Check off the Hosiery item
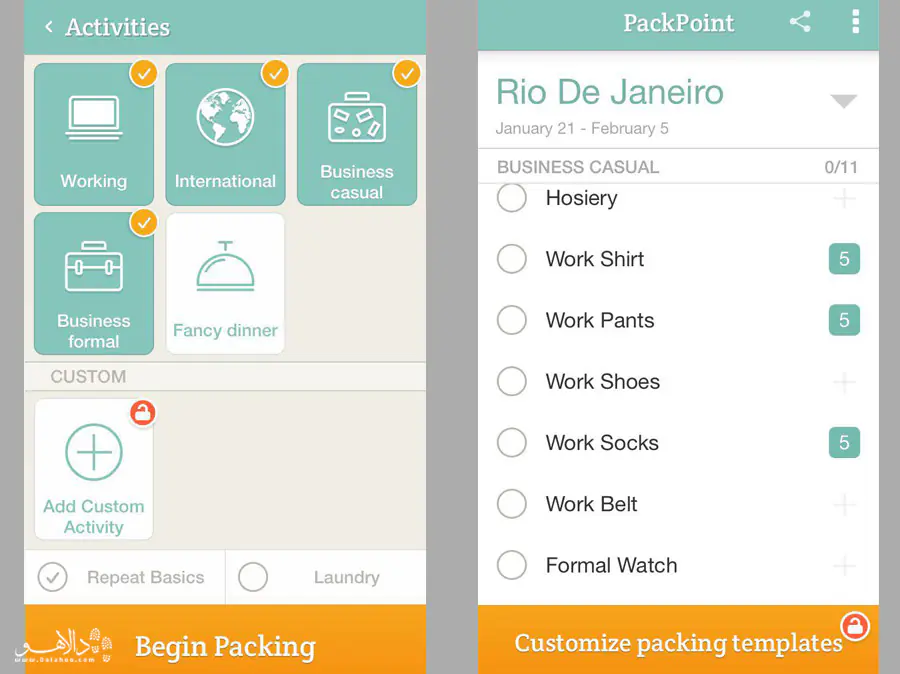The height and width of the screenshot is (674, 900). [511, 197]
